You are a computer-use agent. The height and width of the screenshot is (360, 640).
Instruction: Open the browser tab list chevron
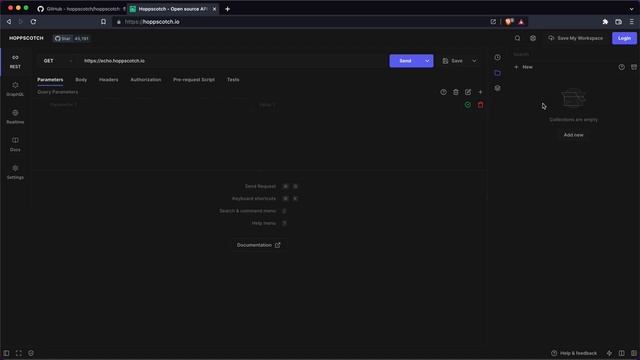631,9
